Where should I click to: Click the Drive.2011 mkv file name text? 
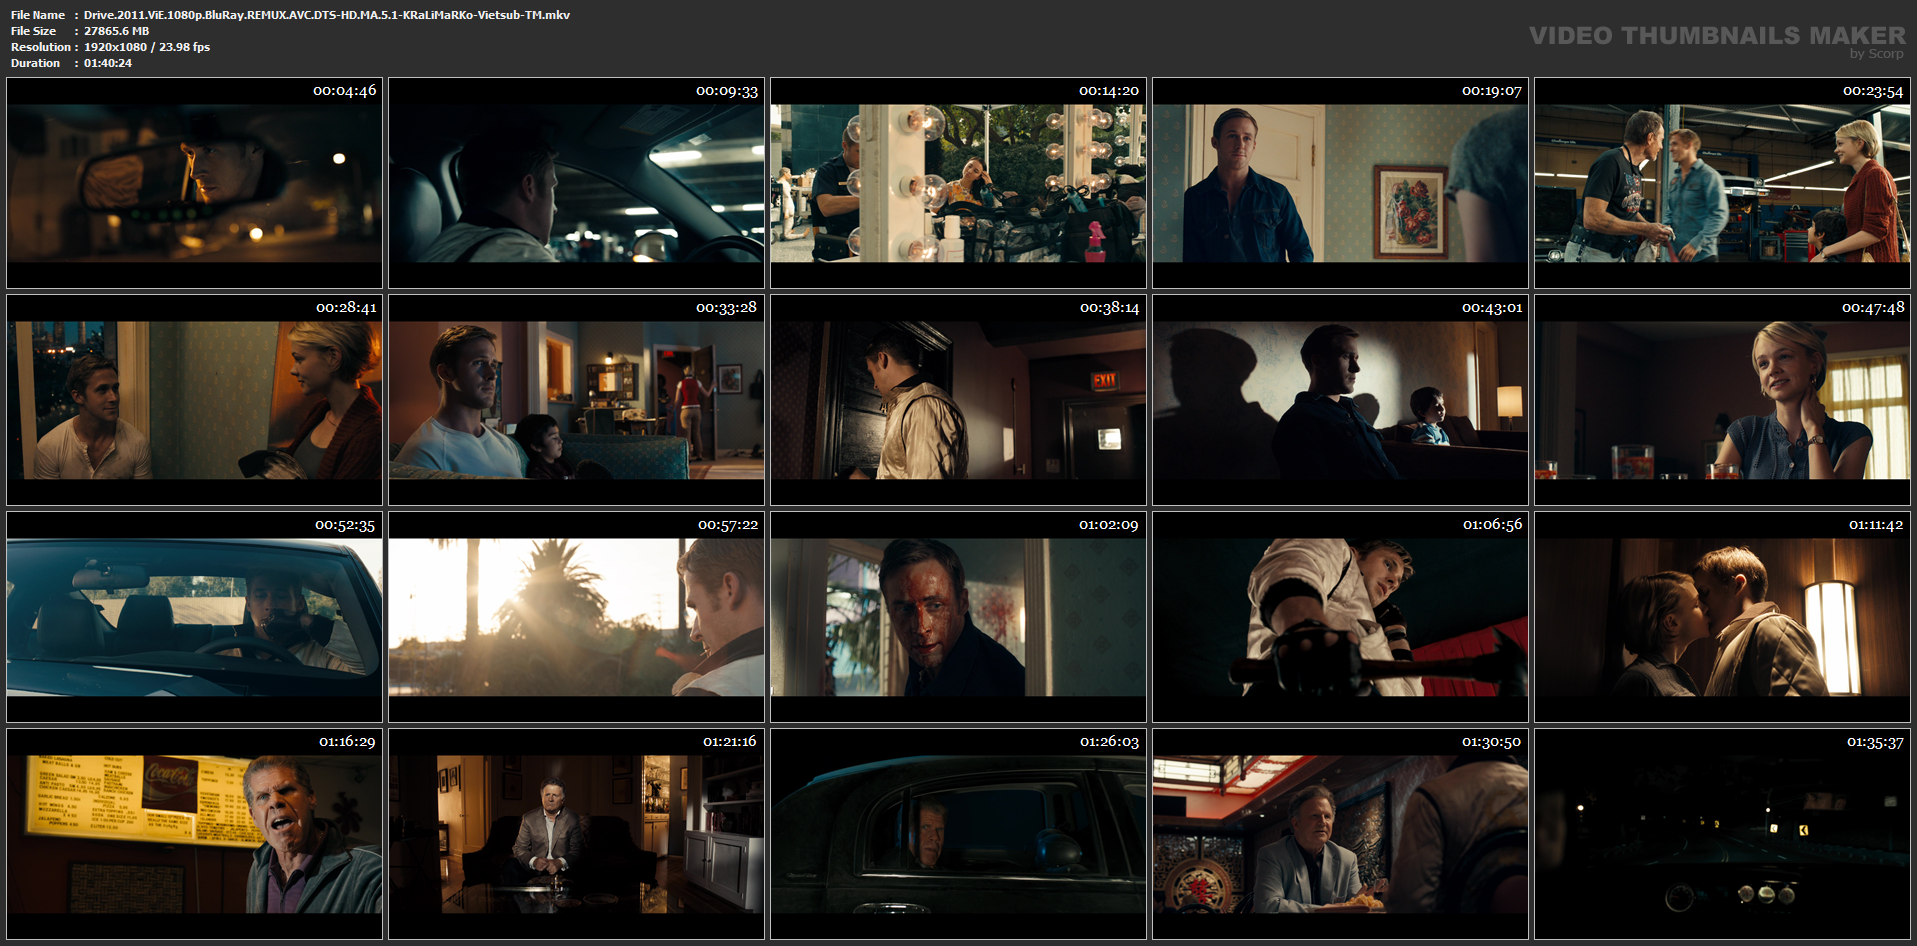pos(327,15)
